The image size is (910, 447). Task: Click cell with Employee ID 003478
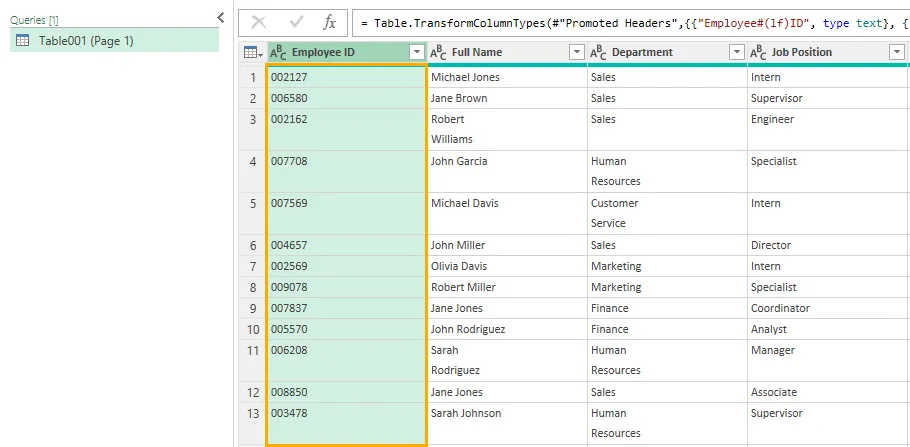[x=347, y=424]
